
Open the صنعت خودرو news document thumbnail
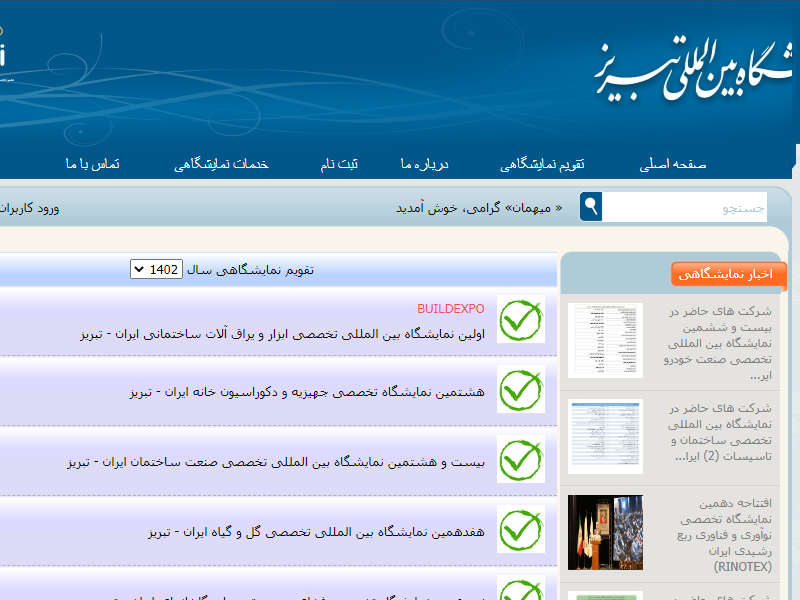coord(605,340)
